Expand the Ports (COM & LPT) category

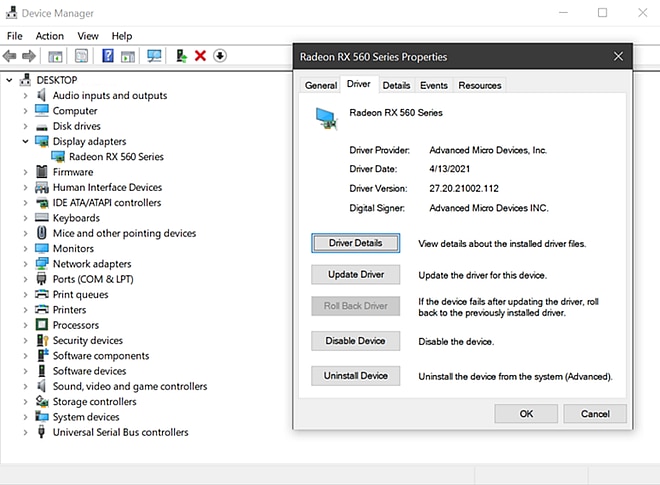tap(25, 279)
